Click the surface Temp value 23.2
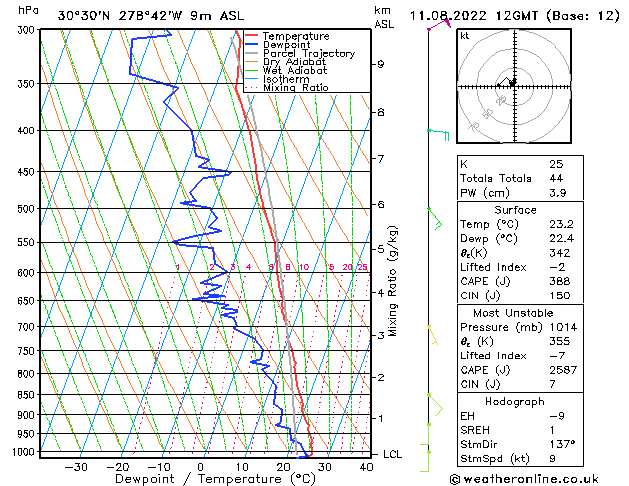Screen dimensions: 629x486 pyautogui.click(x=562, y=224)
